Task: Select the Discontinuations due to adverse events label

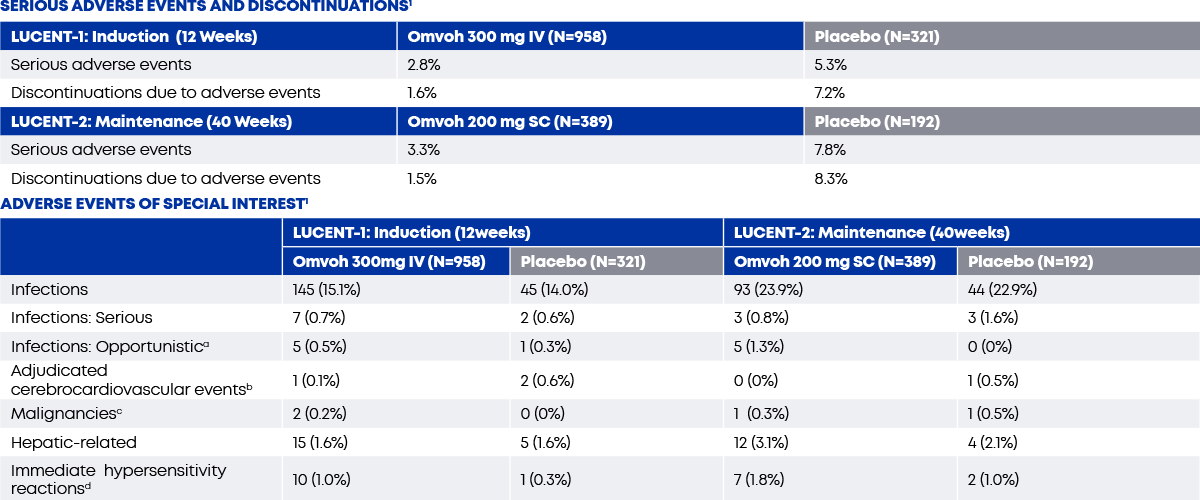Action: [x=166, y=179]
